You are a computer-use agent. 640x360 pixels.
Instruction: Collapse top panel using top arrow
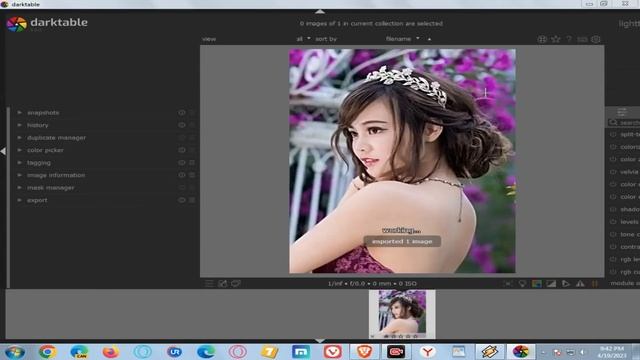coord(320,11)
